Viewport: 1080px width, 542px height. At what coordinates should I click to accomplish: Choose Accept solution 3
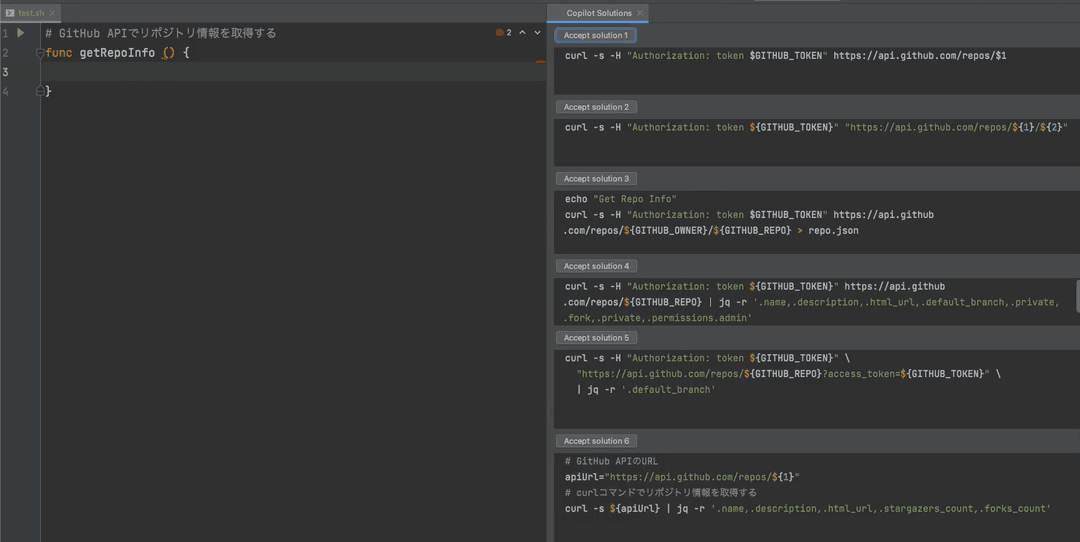tap(596, 179)
